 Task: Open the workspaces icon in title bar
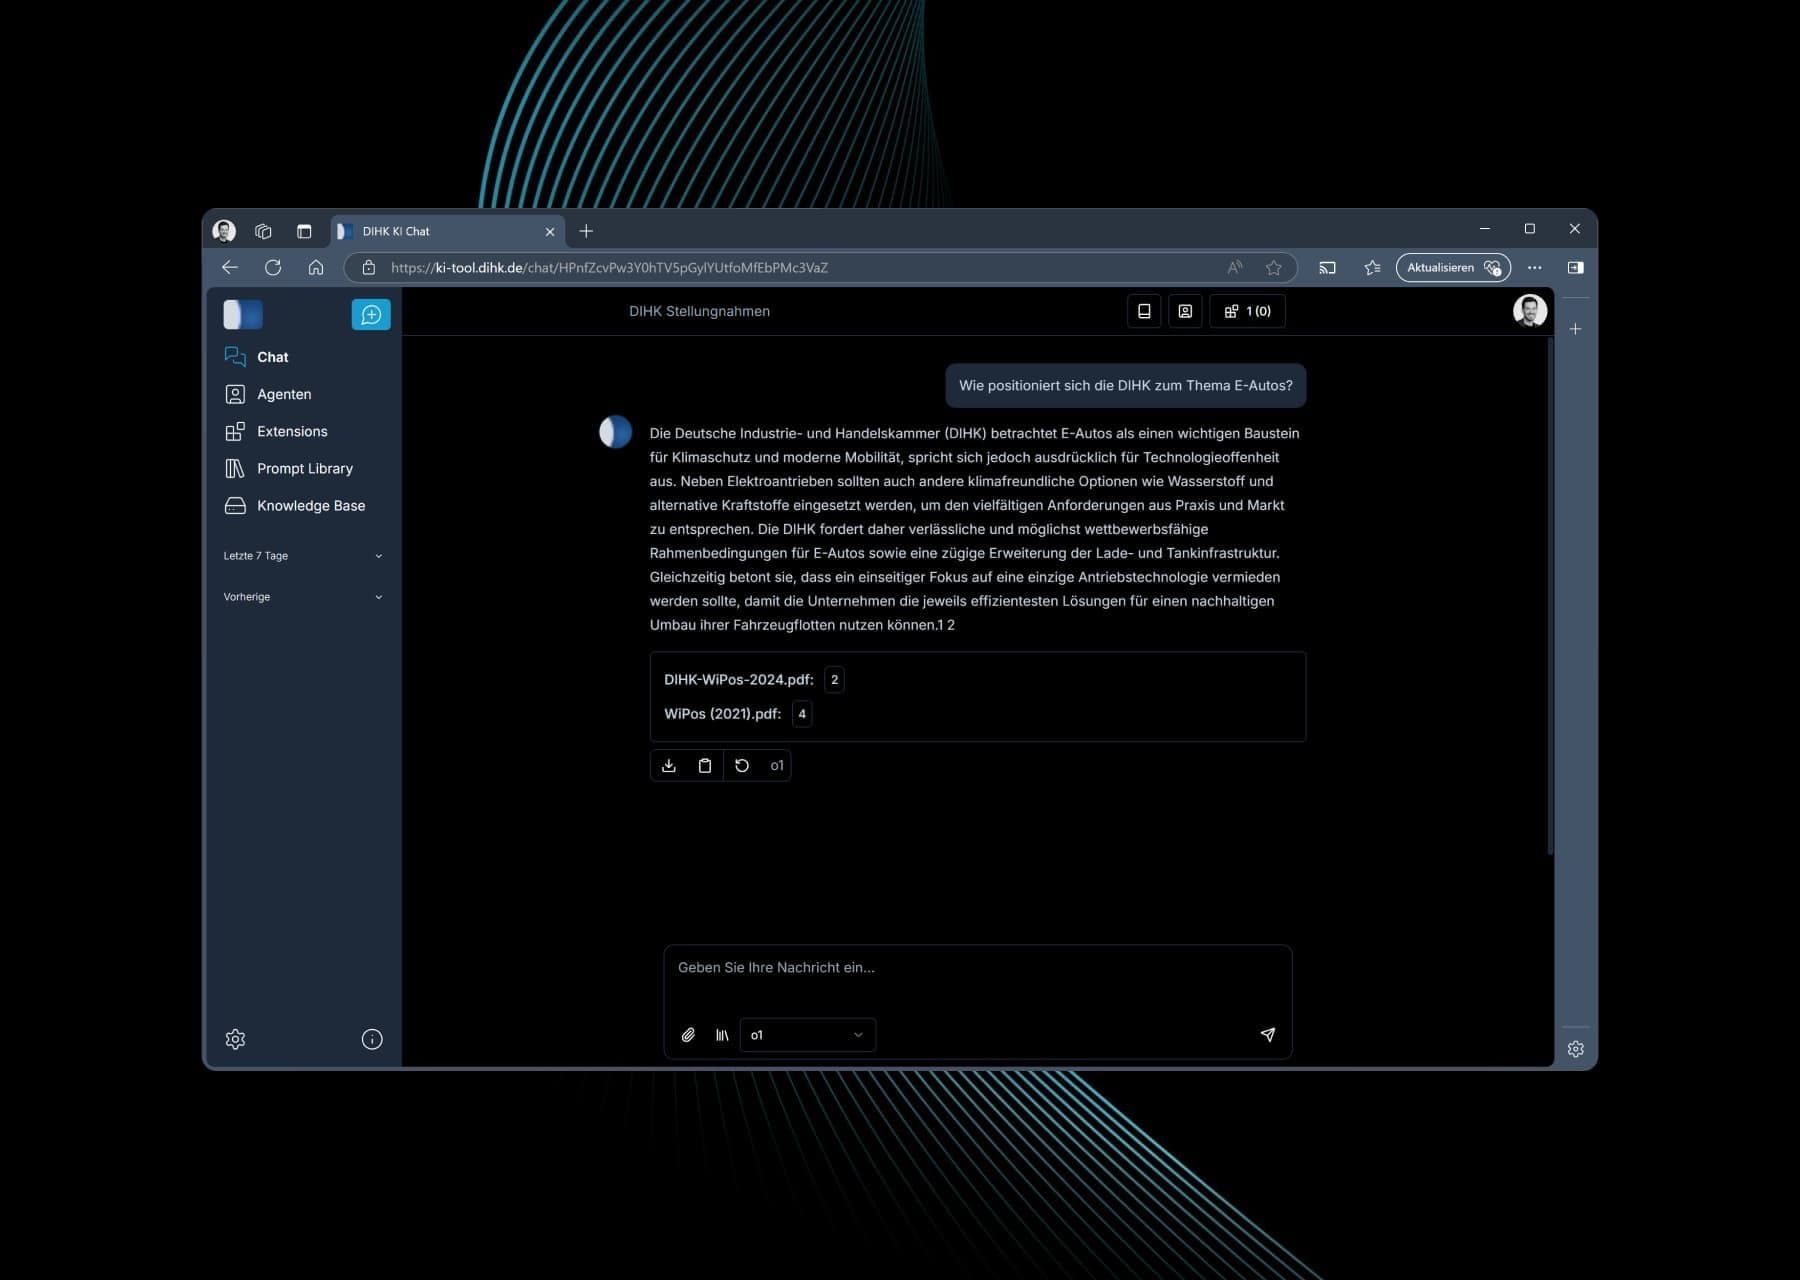(x=263, y=231)
